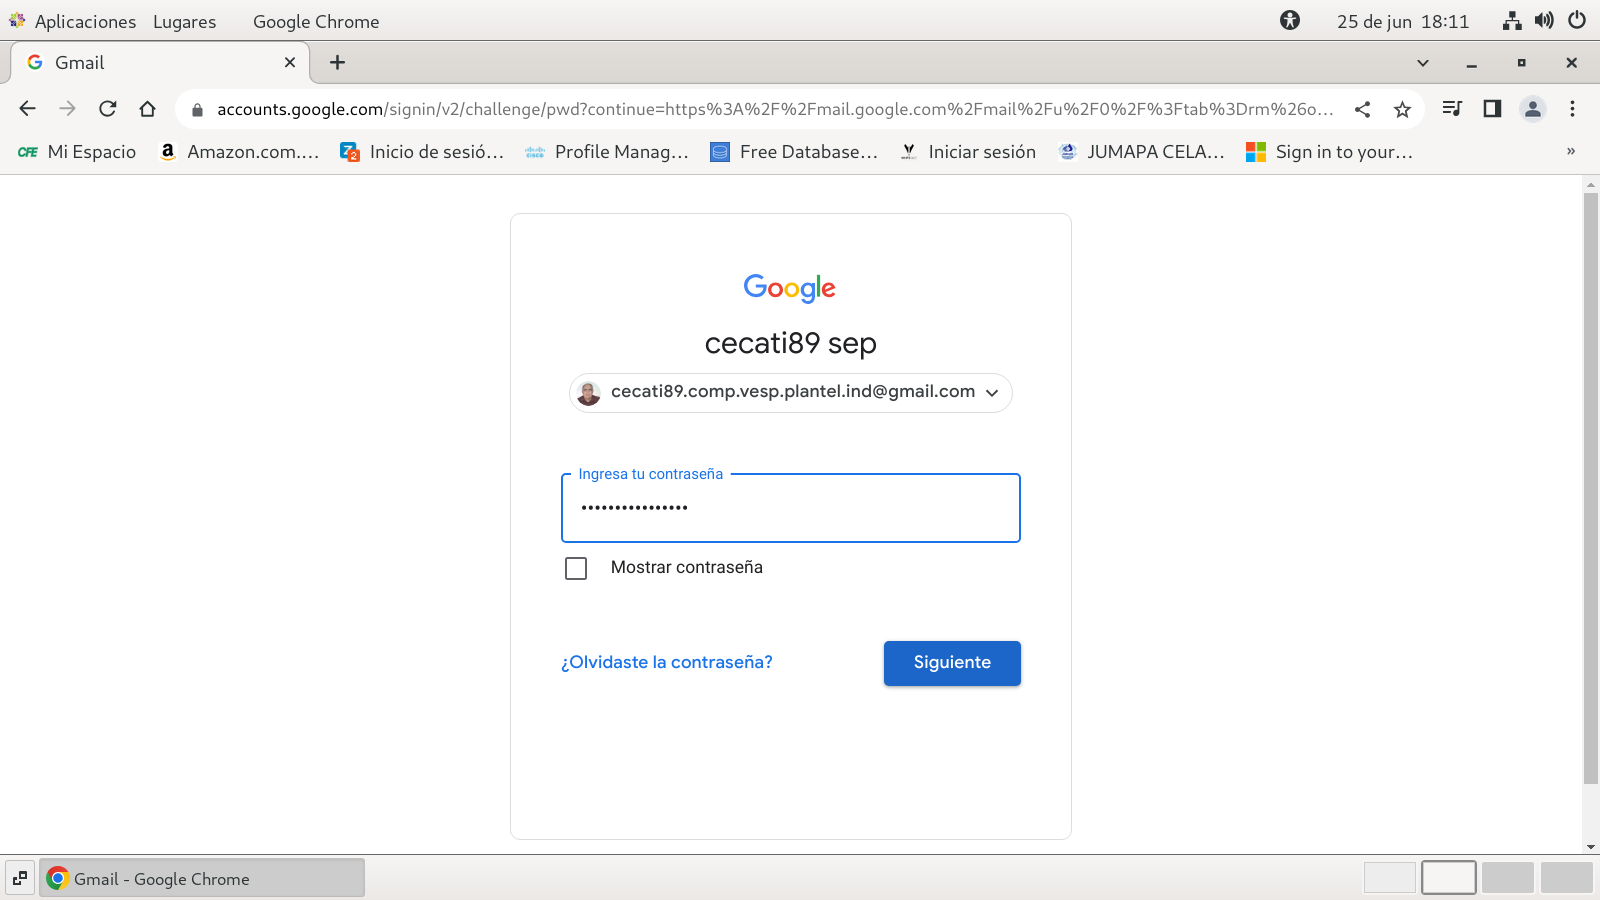Viewport: 1600px width, 900px height.
Task: Enable the Mostrar contraseña checkbox
Action: coord(576,568)
